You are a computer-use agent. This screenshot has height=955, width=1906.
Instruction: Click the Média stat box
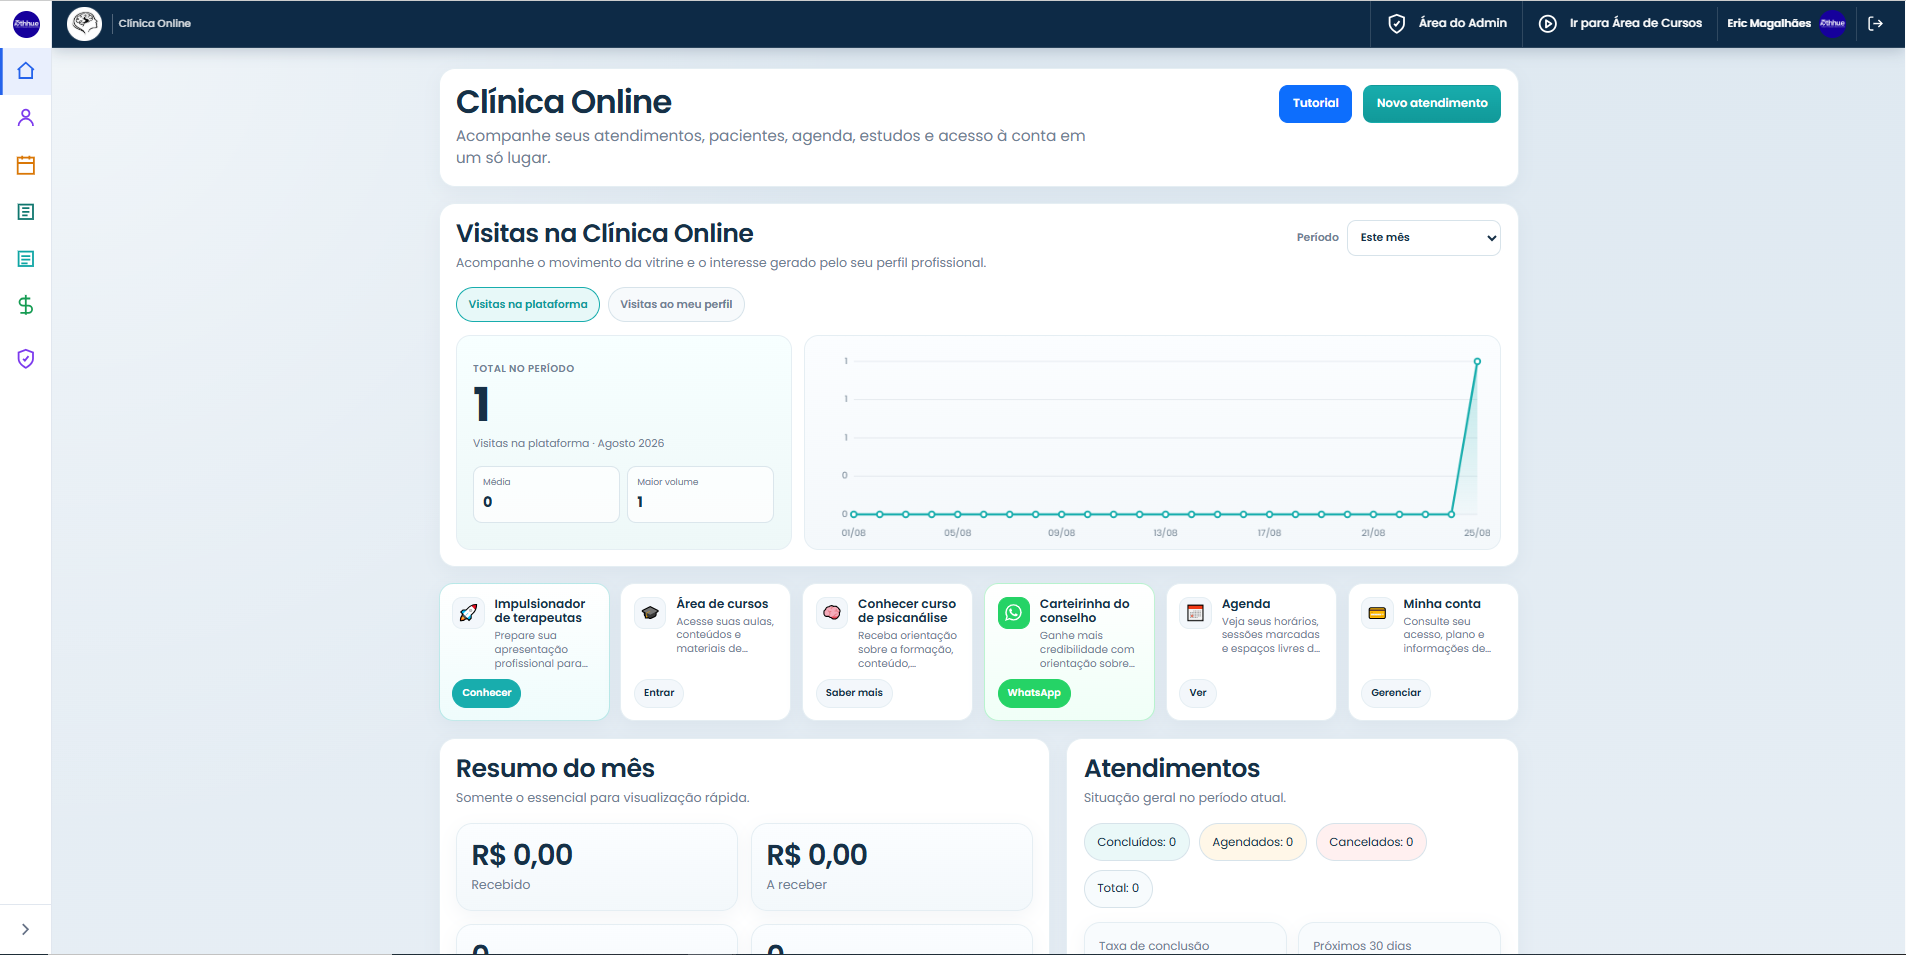(546, 494)
